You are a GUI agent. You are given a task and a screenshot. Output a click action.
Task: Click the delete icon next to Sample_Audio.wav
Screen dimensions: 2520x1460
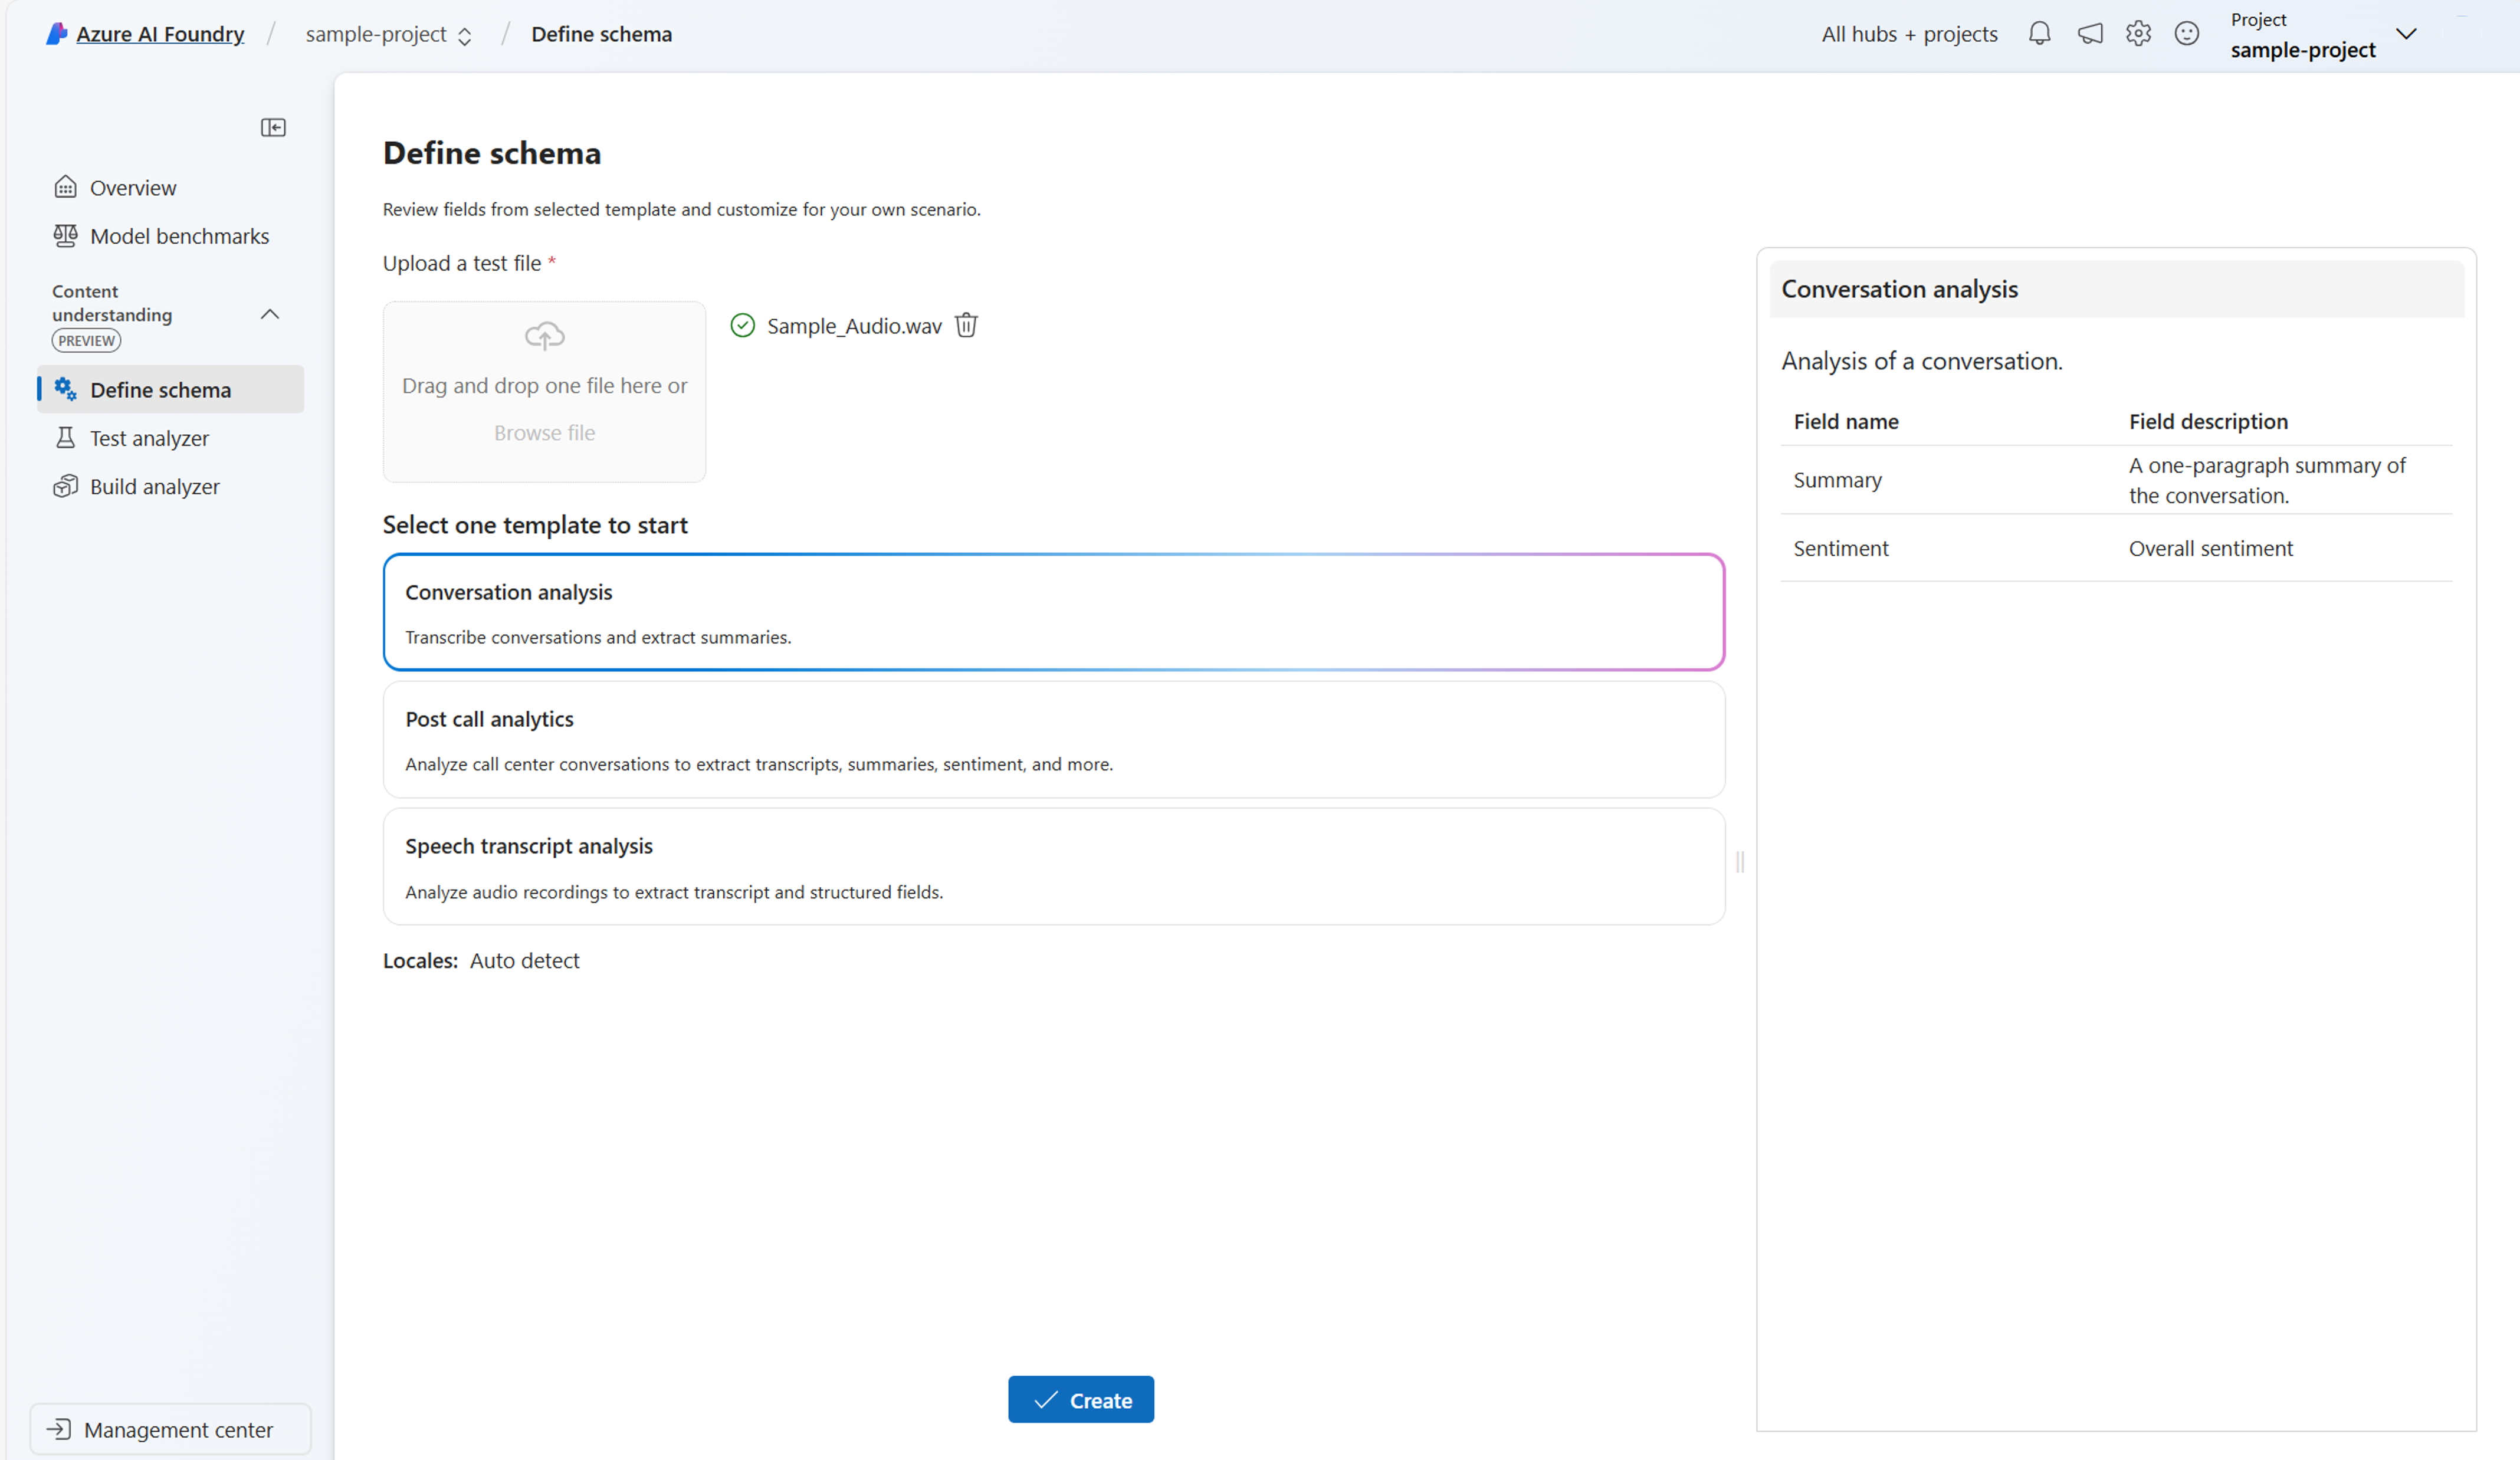[x=968, y=325]
